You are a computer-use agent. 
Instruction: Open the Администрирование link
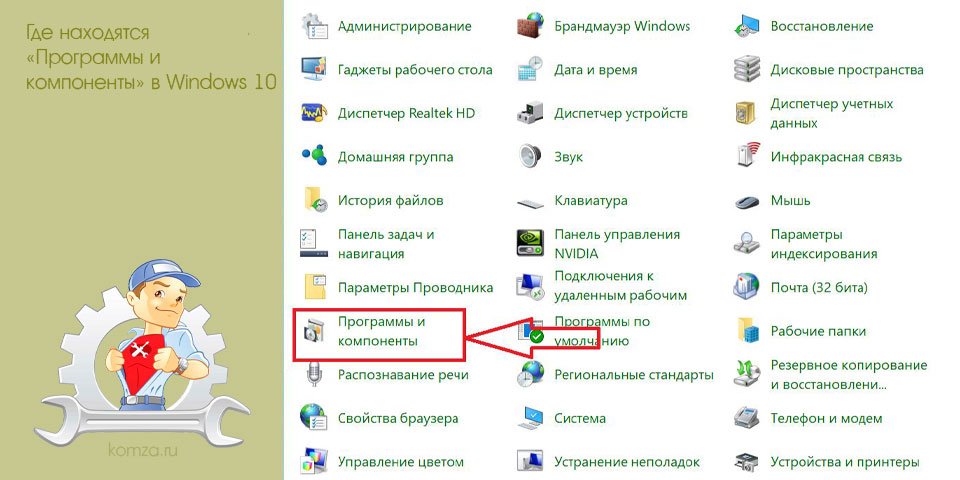(x=405, y=26)
